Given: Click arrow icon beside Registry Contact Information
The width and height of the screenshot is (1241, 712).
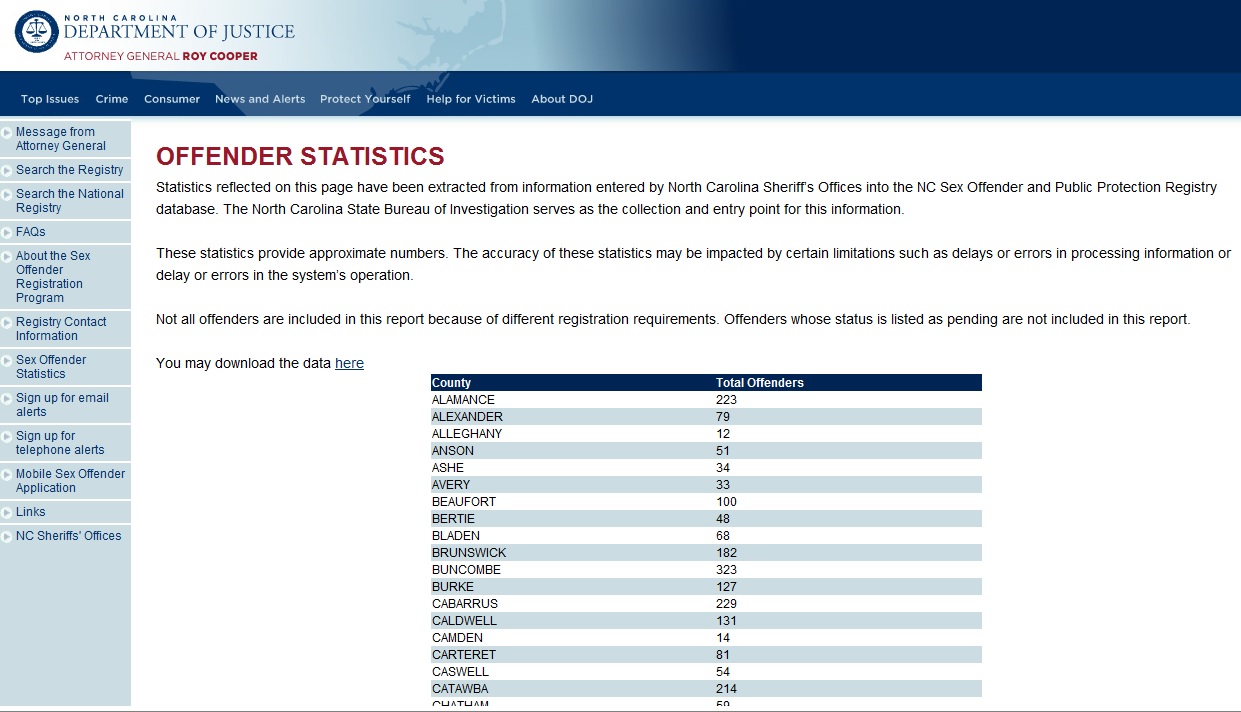Looking at the screenshot, I should pos(8,322).
